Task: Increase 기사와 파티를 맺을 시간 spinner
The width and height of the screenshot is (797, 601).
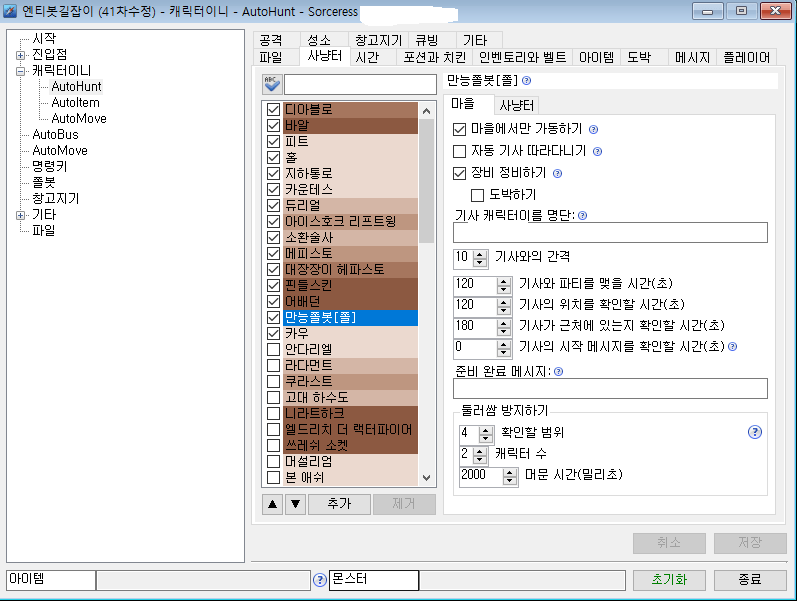Action: click(504, 282)
